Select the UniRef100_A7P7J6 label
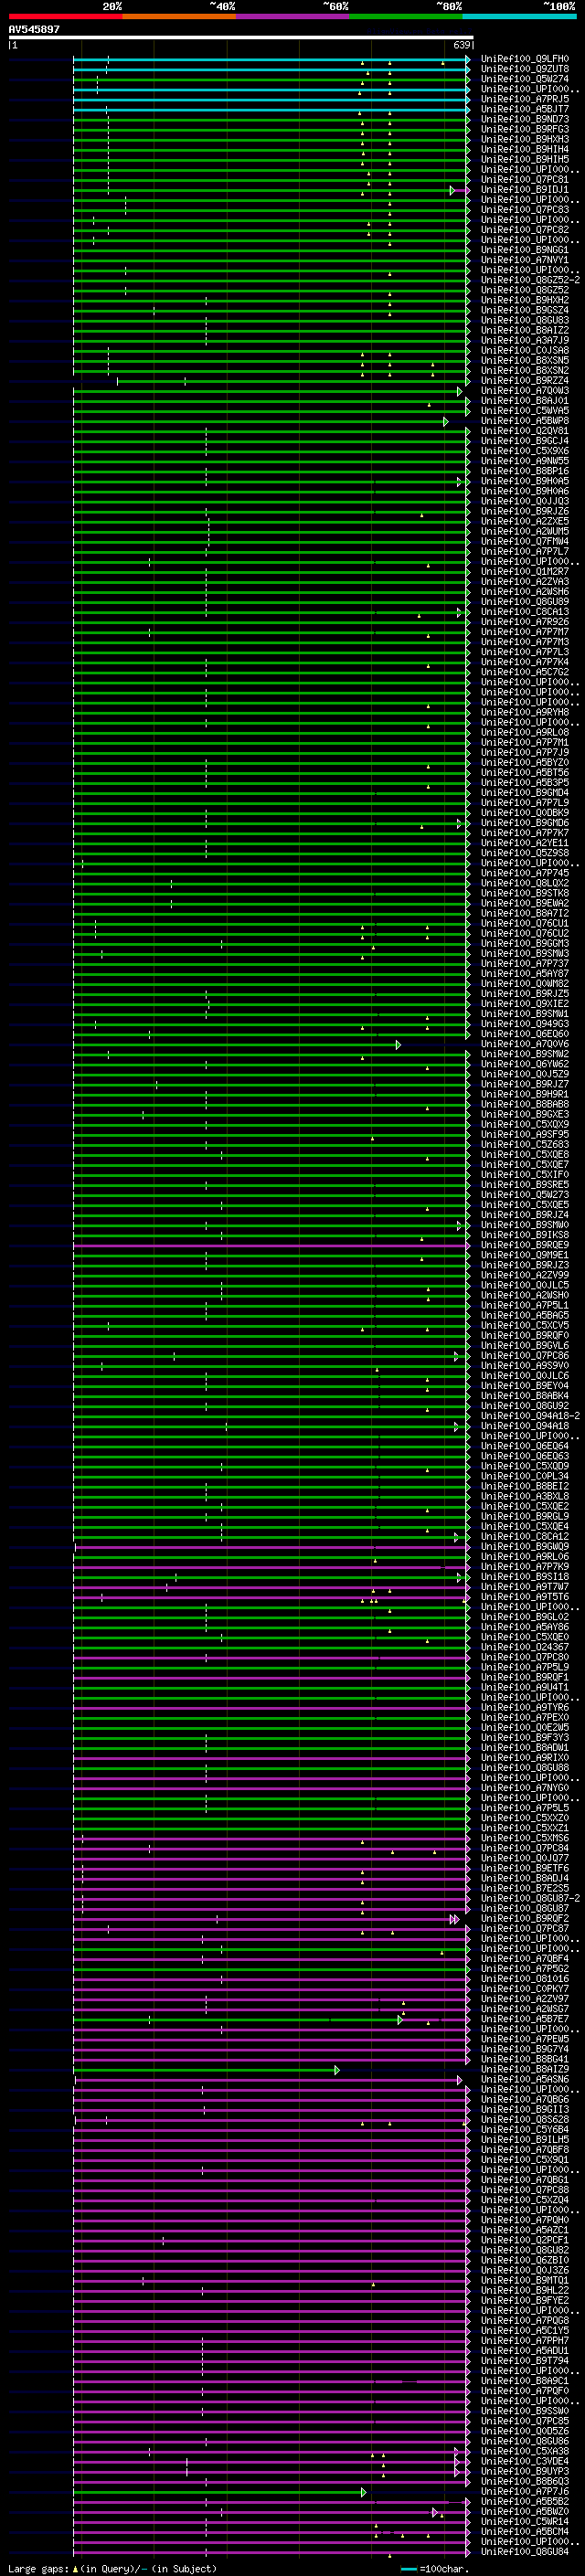This screenshot has height=2576, width=585. pos(525,2491)
